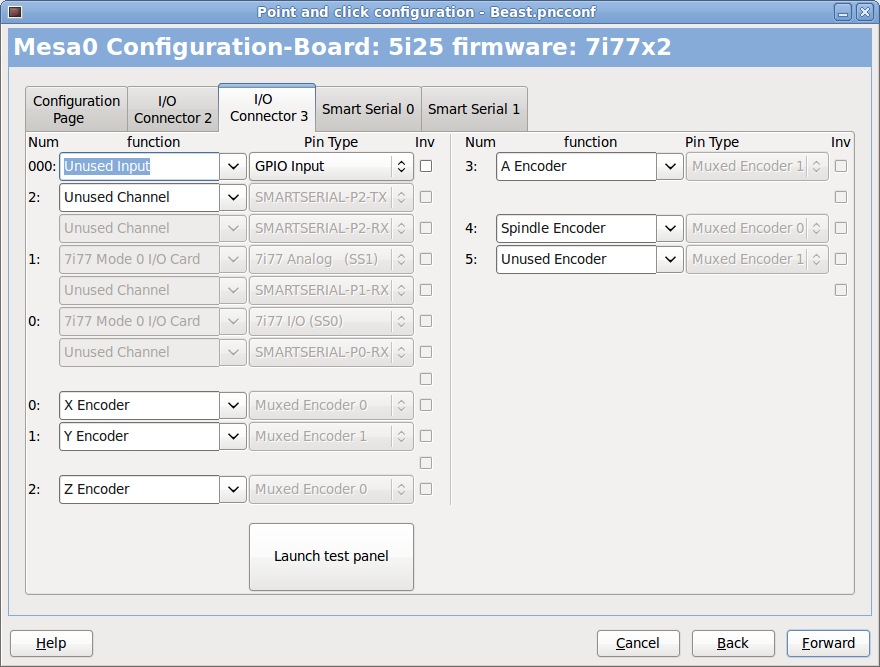Tick the Inv checkbox beside SMARTSERIAL-P2-TX
This screenshot has height=667, width=880.
(x=426, y=197)
